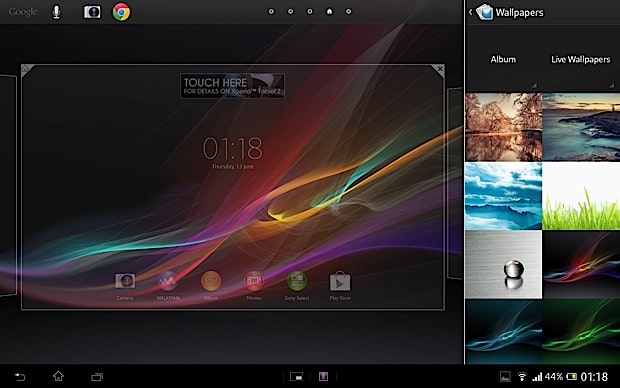This screenshot has width=620, height=388.
Task: Tap the status bar 01:18 clock
Action: pos(594,377)
